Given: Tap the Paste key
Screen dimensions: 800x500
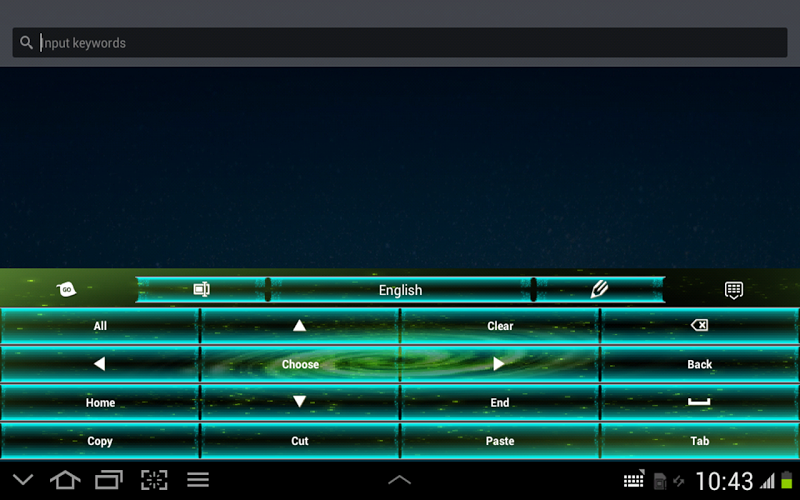Looking at the screenshot, I should [500, 441].
